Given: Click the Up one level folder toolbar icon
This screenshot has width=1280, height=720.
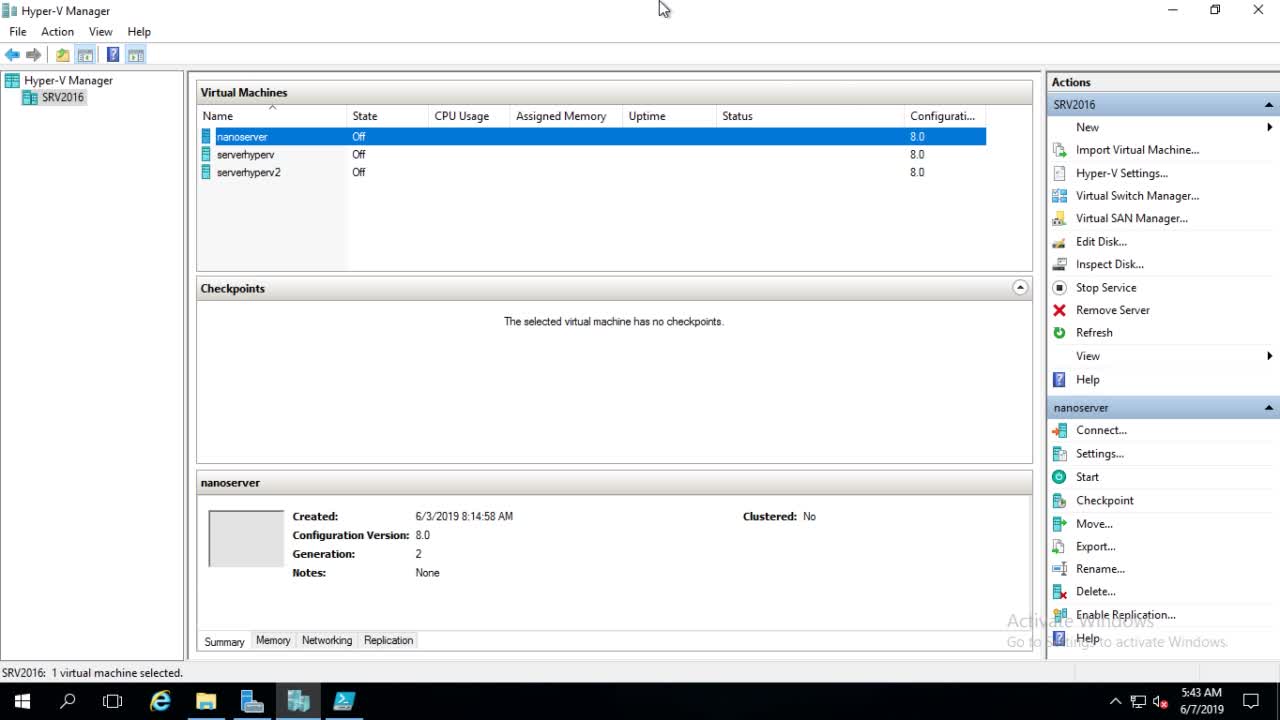Looking at the screenshot, I should point(63,55).
